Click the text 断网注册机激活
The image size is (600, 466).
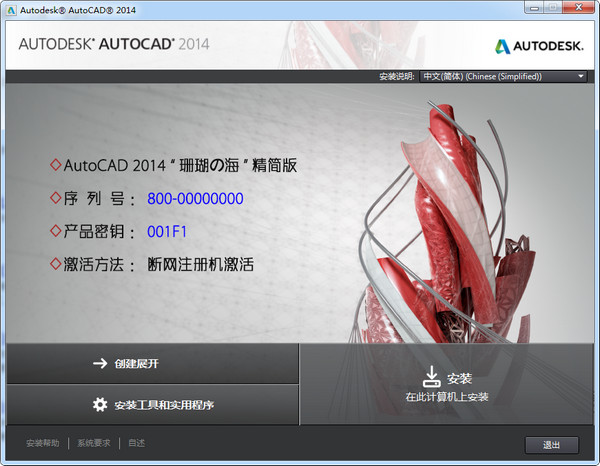pos(201,264)
